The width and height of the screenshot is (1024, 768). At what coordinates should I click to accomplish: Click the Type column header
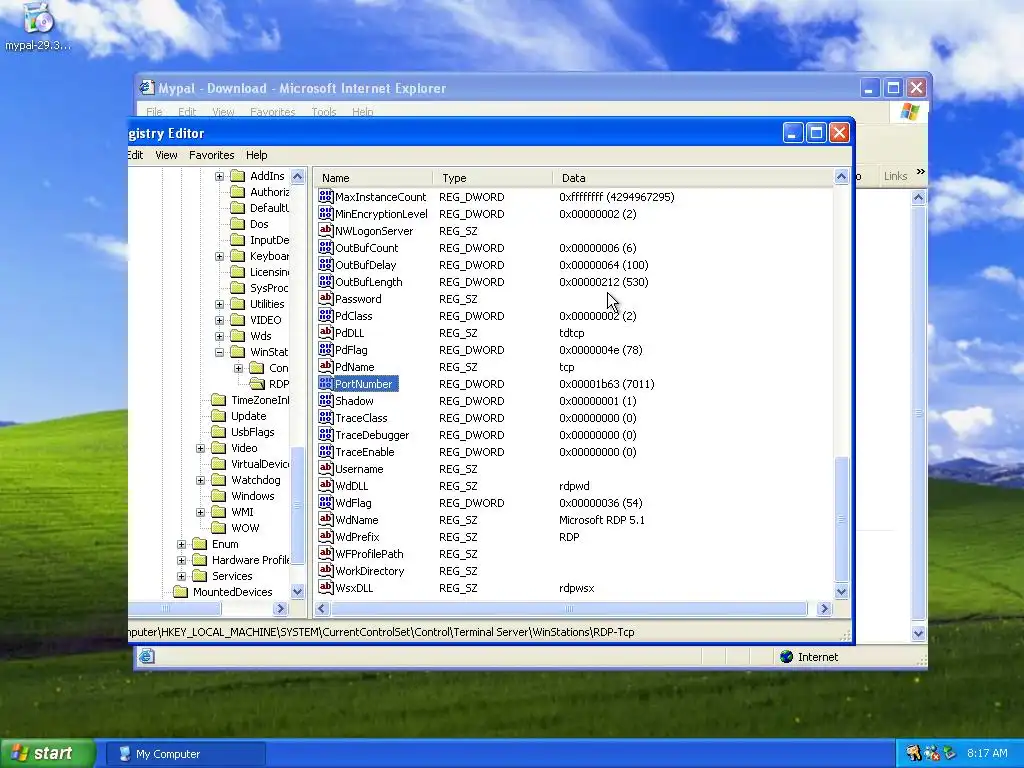pos(493,178)
